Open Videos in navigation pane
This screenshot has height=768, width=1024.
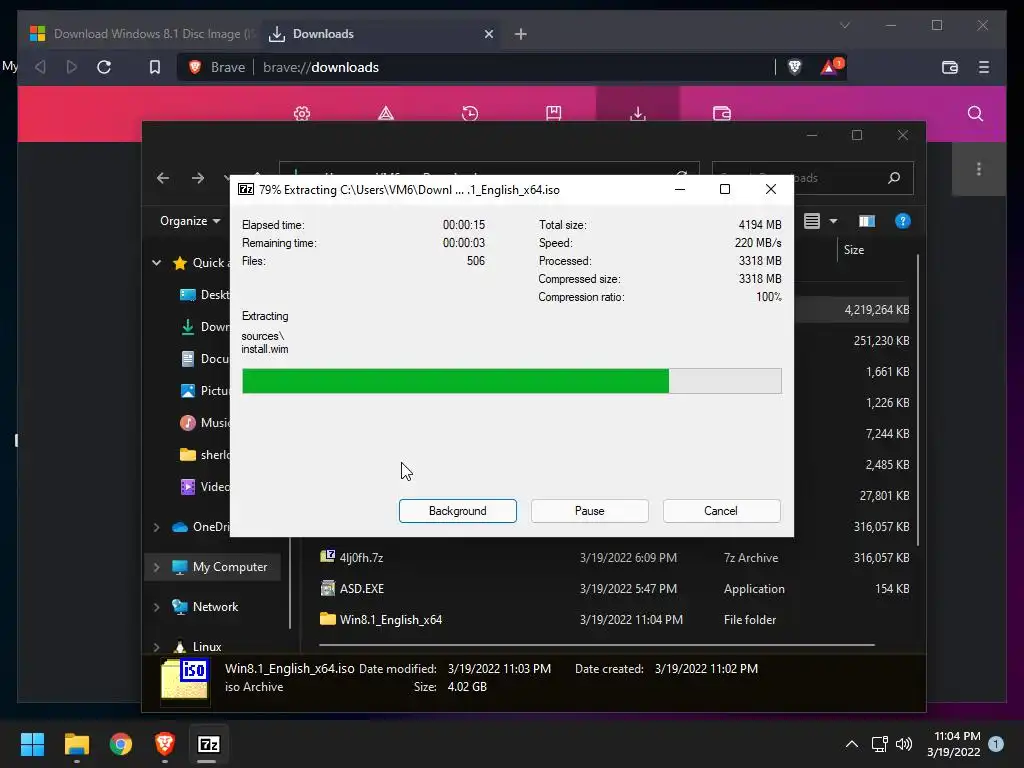pyautogui.click(x=204, y=487)
